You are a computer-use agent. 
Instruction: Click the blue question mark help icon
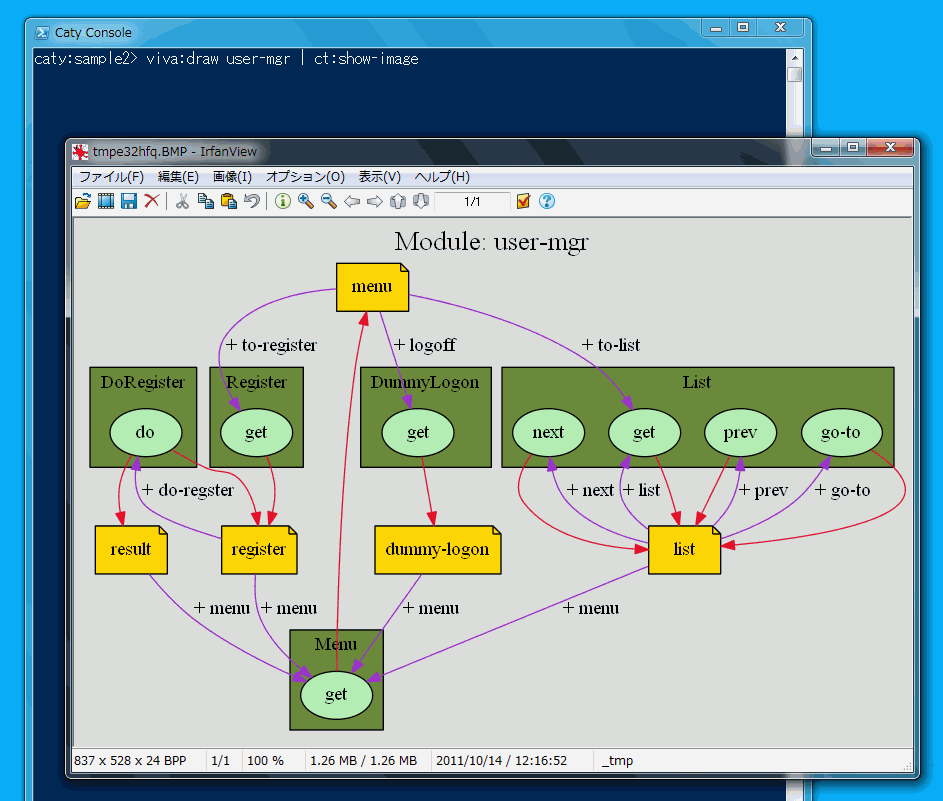(x=547, y=202)
